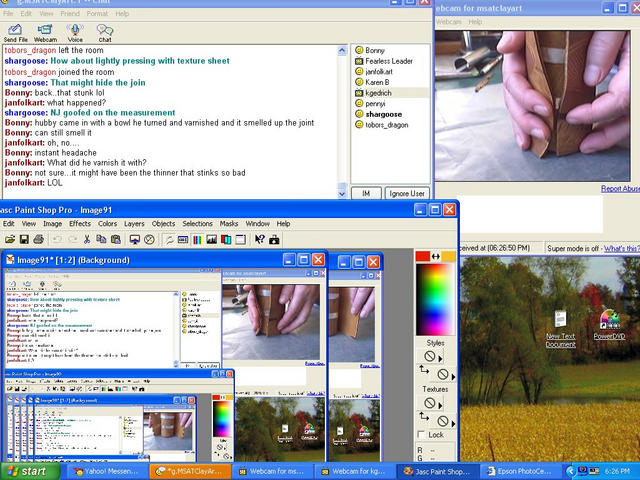Image resolution: width=640 pixels, height=480 pixels.
Task: Open New Text Document desktop icon
Action: (561, 329)
